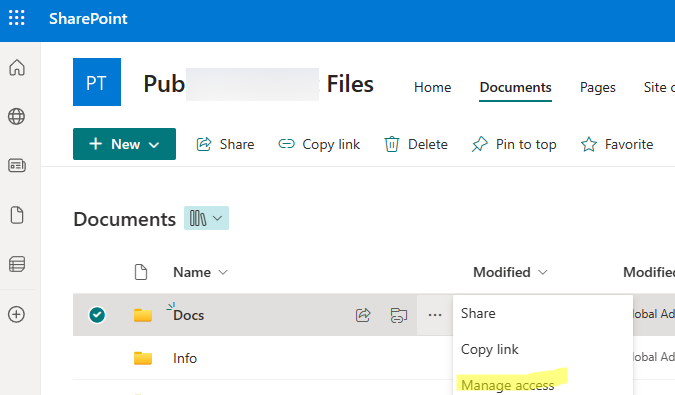This screenshot has width=675, height=395.
Task: Go to SharePoint home via header title
Action: (x=88, y=19)
